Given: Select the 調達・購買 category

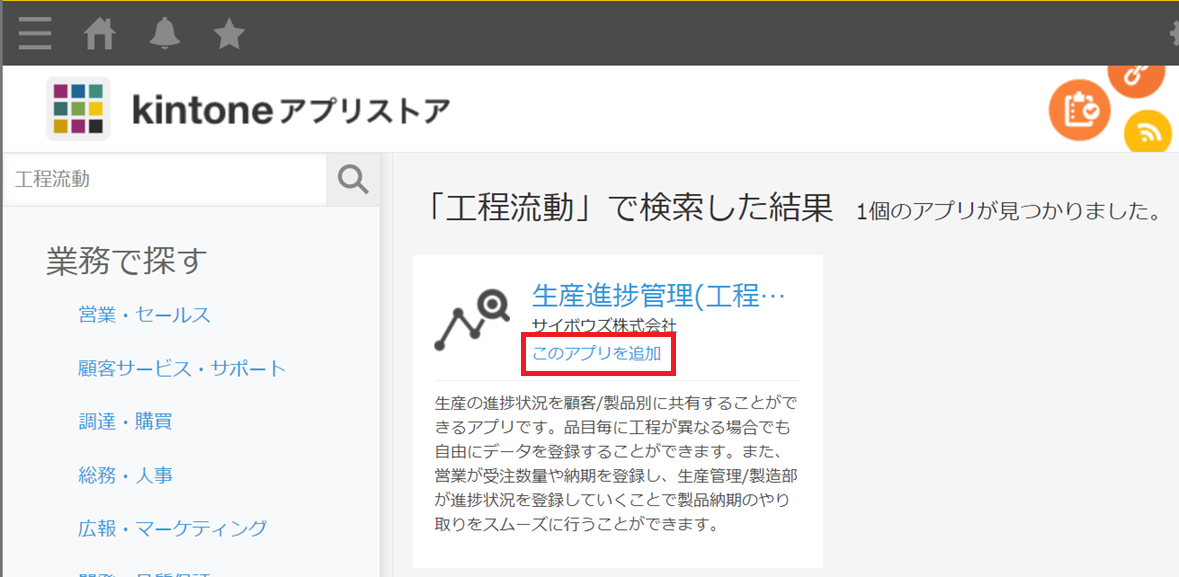Looking at the screenshot, I should pyautogui.click(x=126, y=421).
